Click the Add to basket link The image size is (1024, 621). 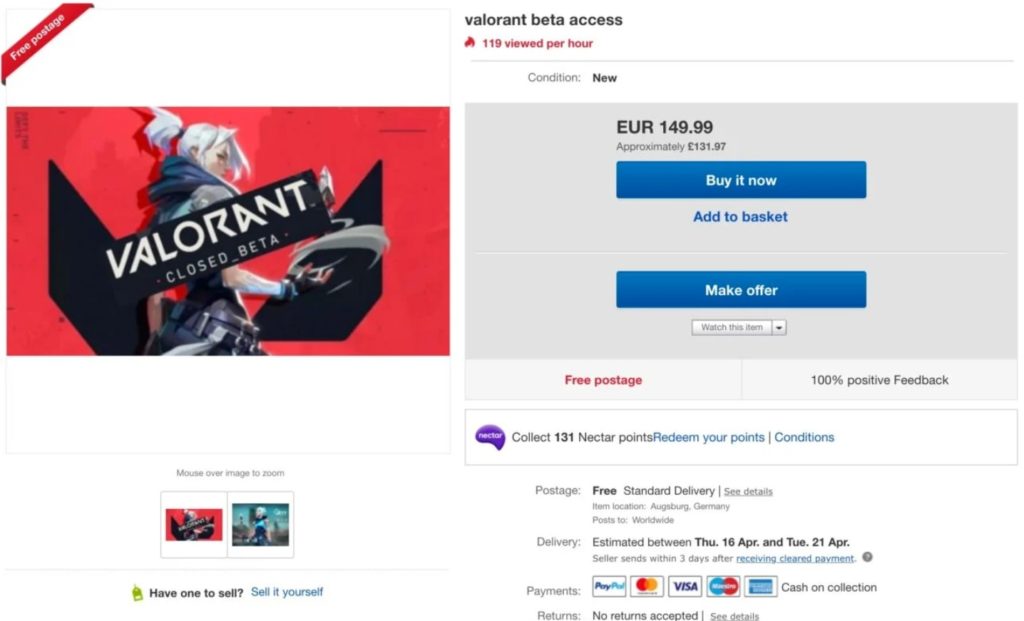tap(740, 217)
